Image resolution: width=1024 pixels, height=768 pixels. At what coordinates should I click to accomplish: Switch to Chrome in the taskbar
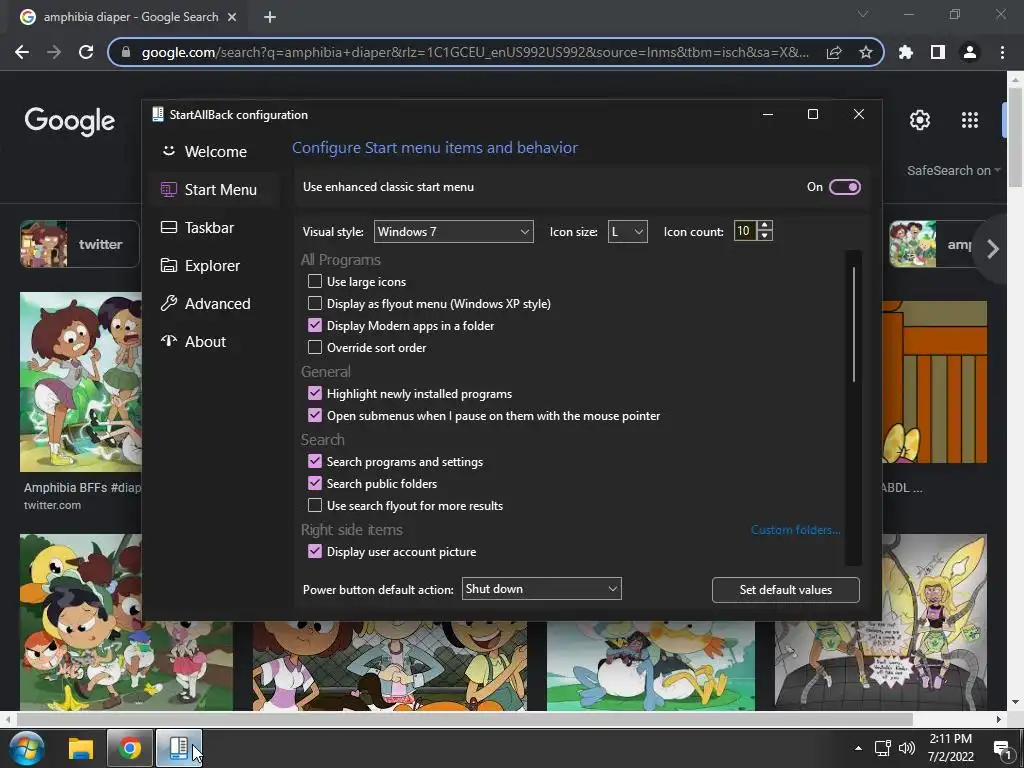[x=130, y=748]
